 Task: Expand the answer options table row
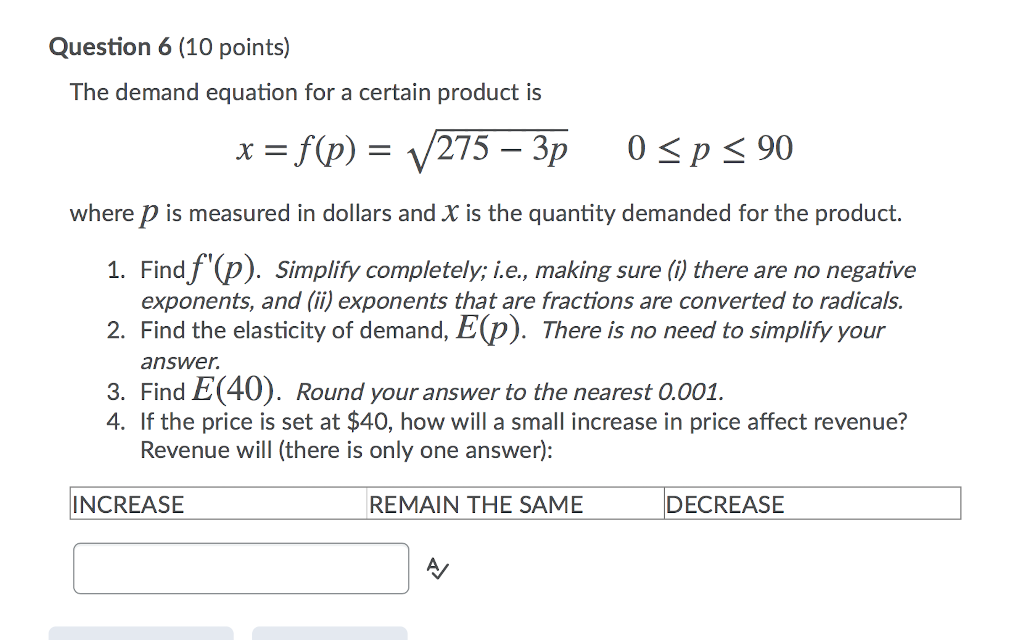(516, 504)
